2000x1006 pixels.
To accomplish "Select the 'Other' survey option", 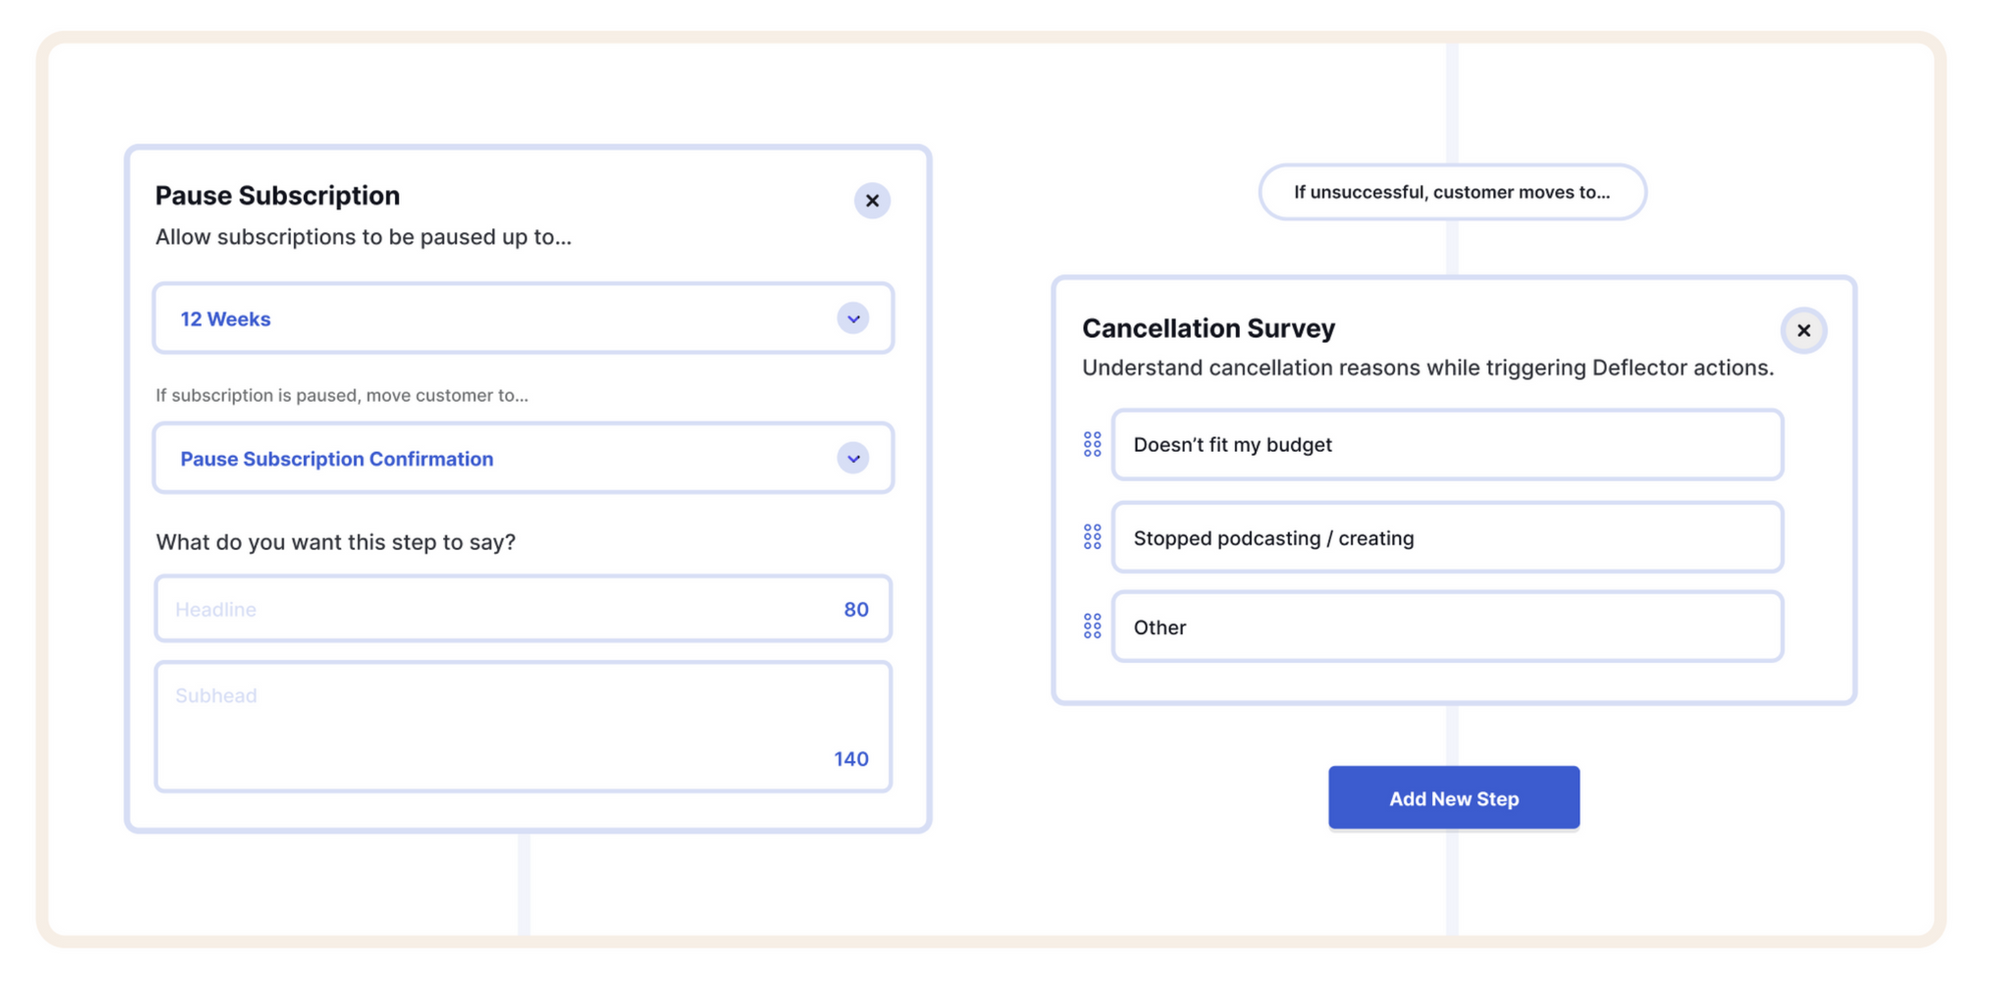I will click(1447, 626).
